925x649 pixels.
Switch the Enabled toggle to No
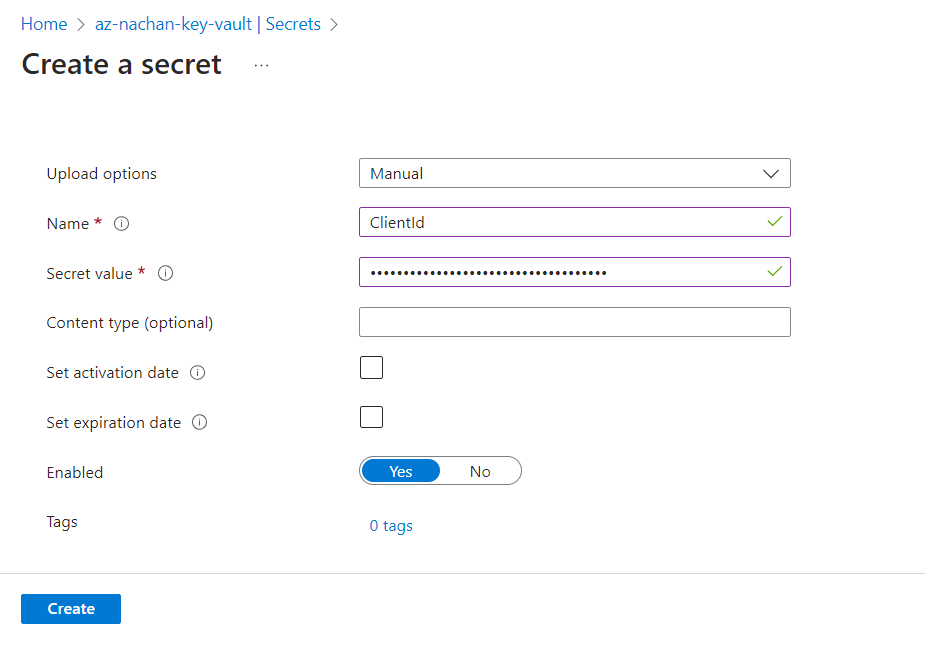480,471
